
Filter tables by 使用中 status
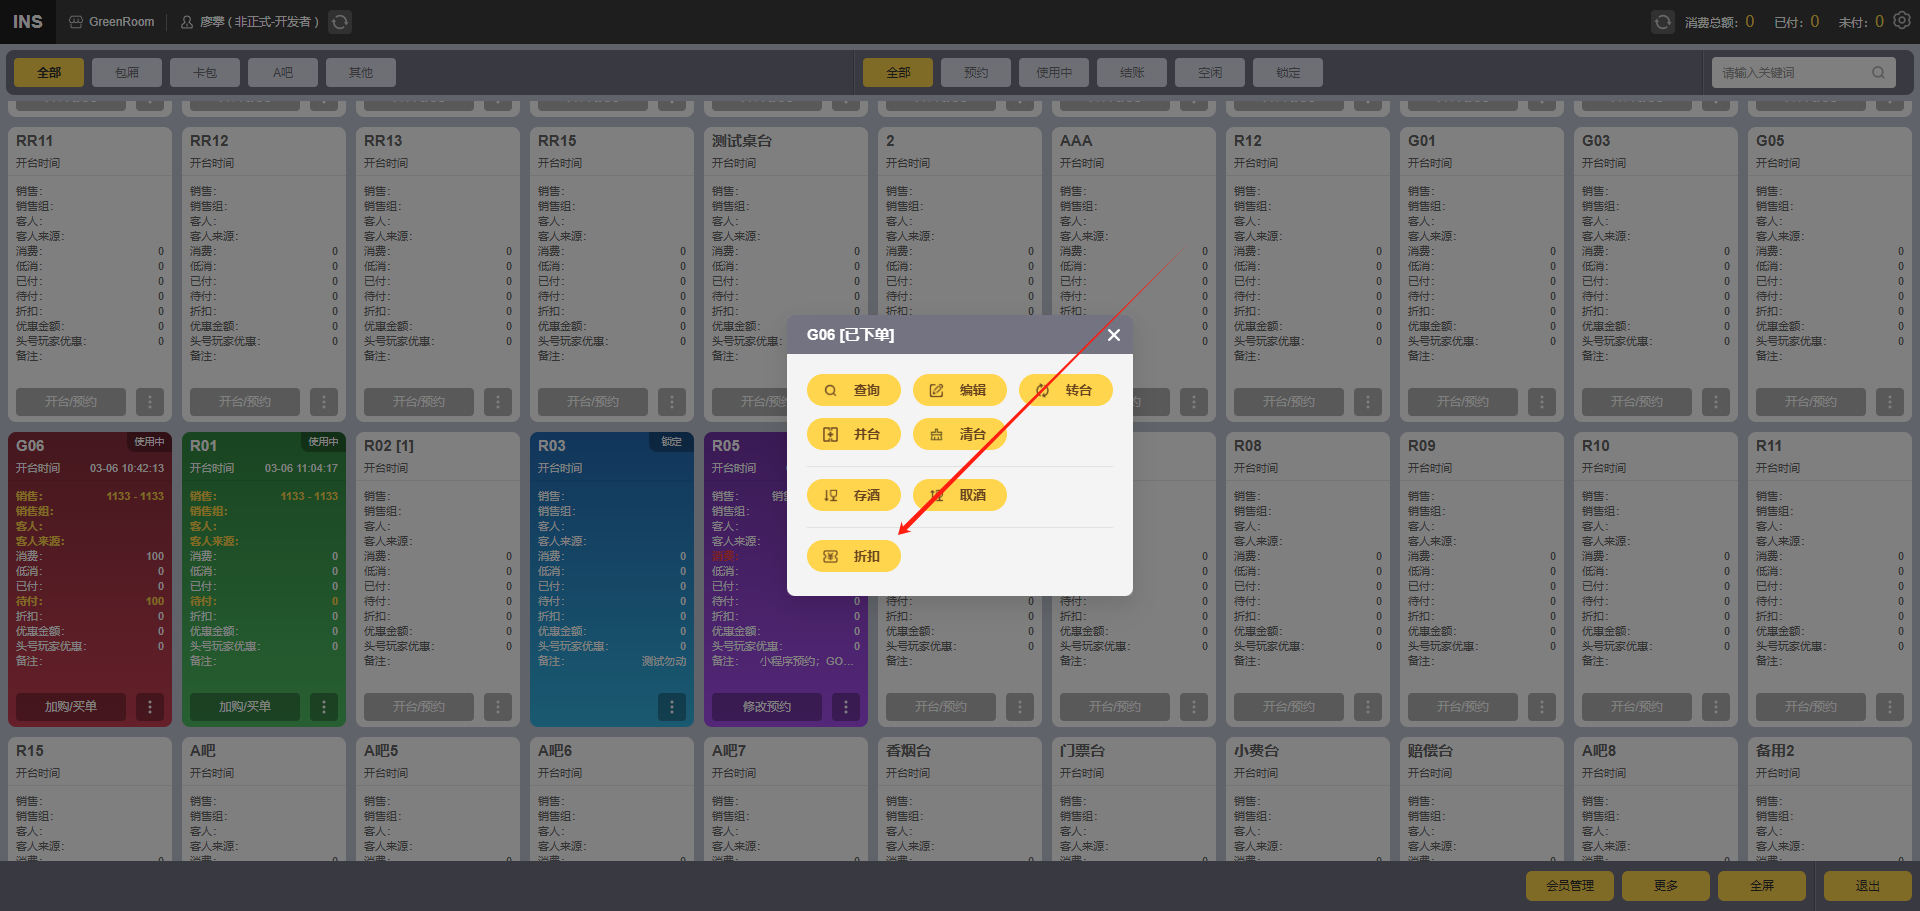click(x=1054, y=72)
